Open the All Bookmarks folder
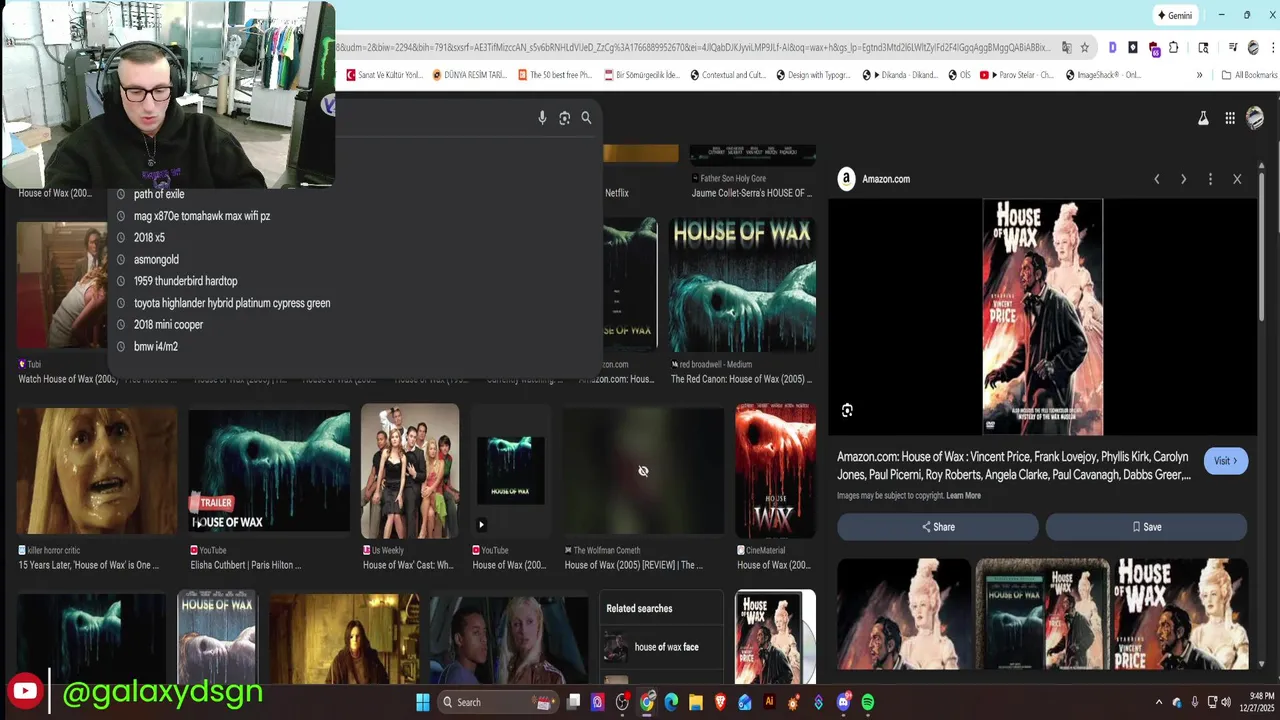Screen dimensions: 1280x720 click(1249, 75)
